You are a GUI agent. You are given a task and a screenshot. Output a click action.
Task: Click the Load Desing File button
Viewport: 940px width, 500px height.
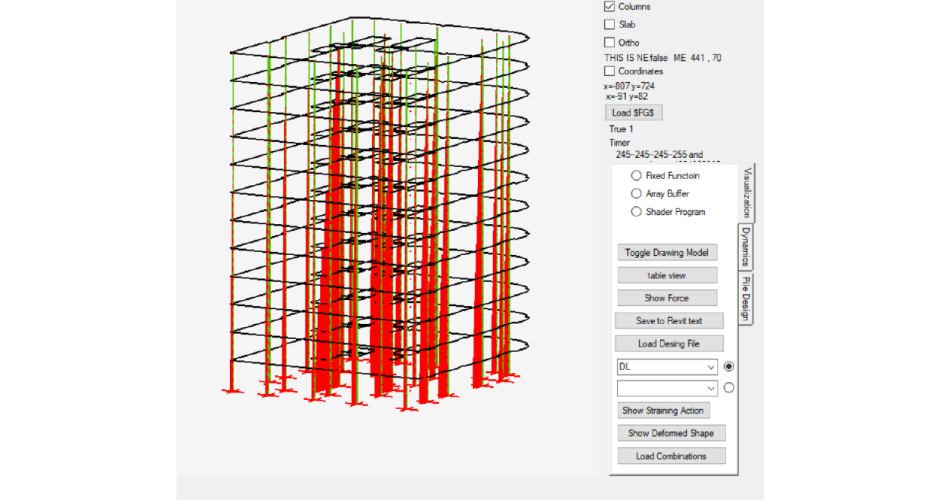pyautogui.click(x=669, y=344)
